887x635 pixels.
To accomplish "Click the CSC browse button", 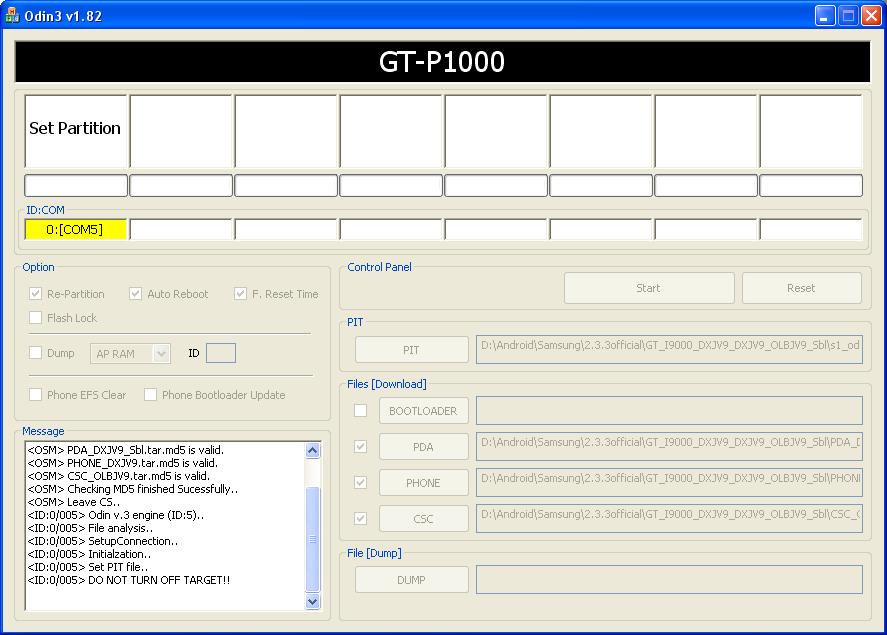I will 424,519.
